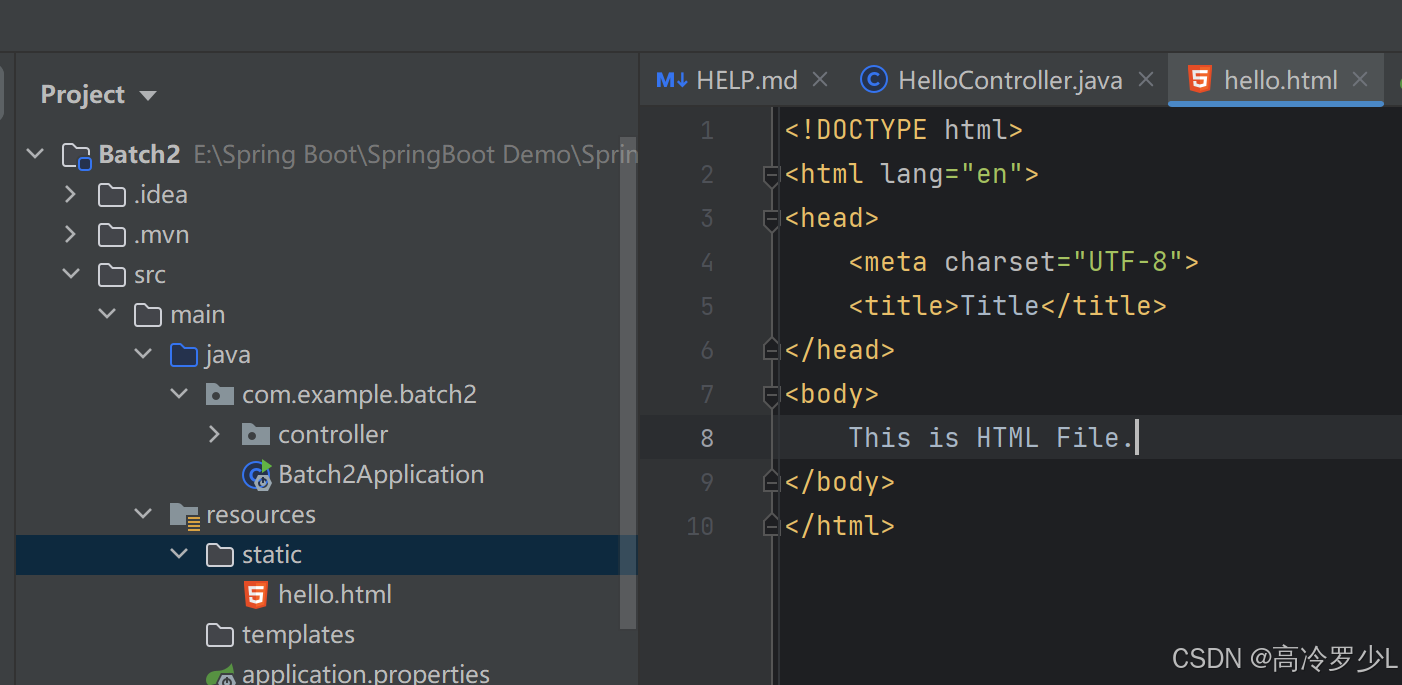1402x685 pixels.
Task: Collapse the com.example.batch2 package
Action: (179, 394)
